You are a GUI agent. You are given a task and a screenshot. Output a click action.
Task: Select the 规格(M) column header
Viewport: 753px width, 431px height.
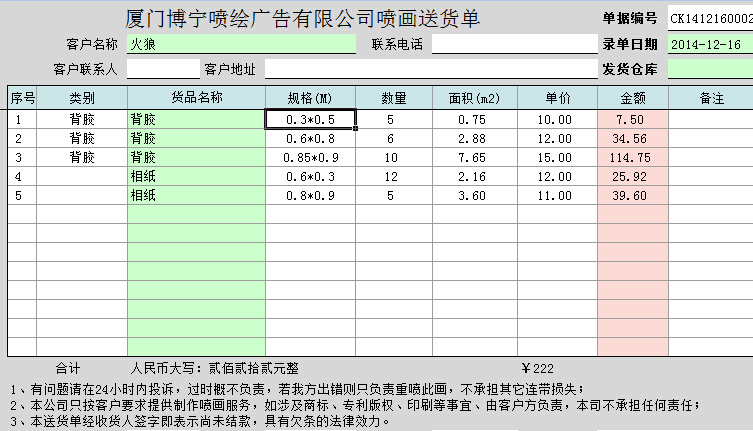point(310,98)
